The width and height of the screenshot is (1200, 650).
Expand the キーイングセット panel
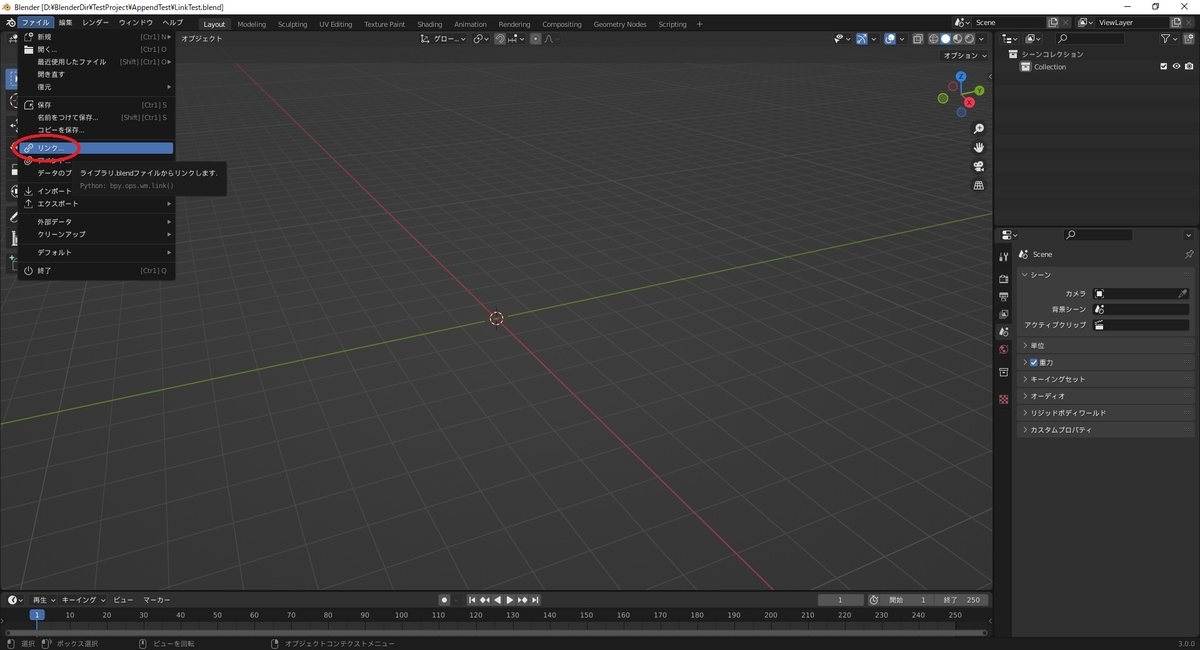(1105, 379)
